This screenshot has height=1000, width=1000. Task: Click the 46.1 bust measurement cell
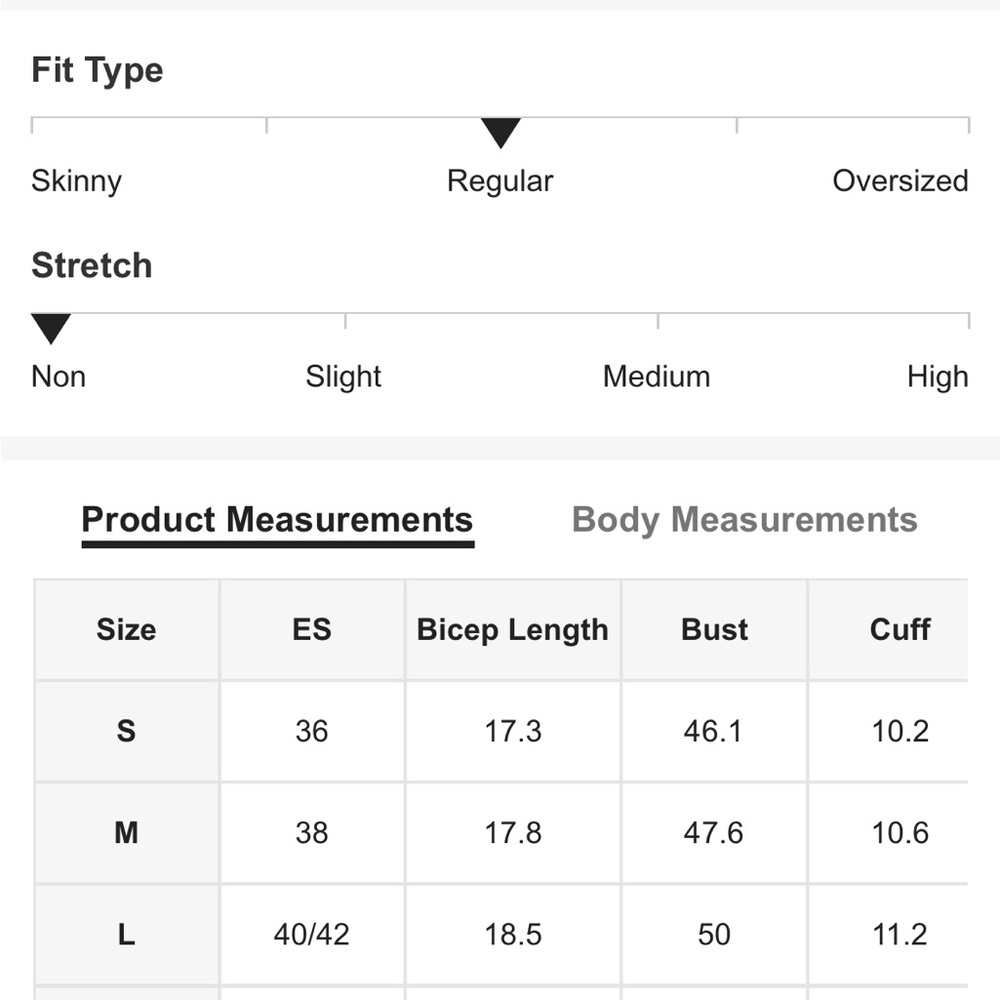[714, 731]
